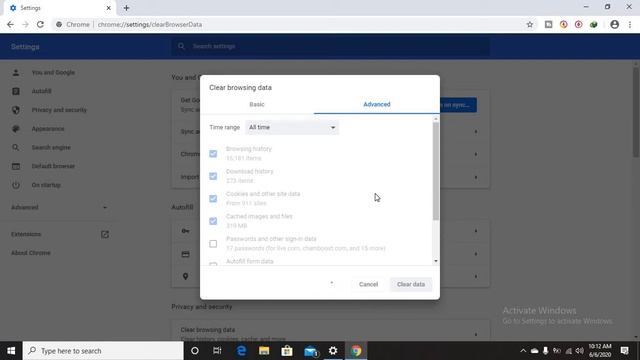Open File Explorer from taskbar

264,351
